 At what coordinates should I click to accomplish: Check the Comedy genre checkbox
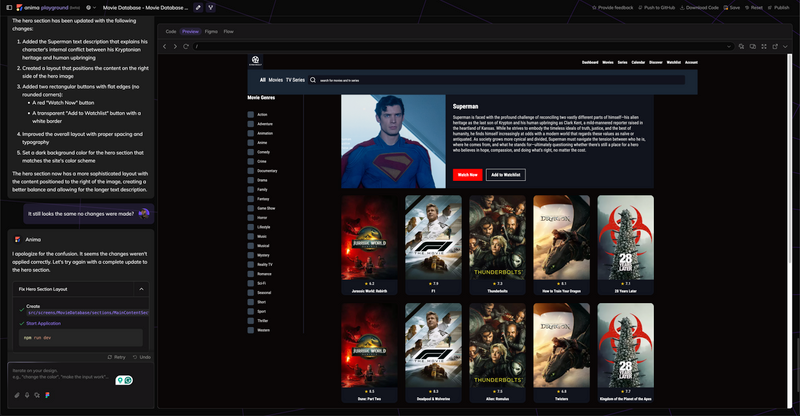(x=251, y=152)
